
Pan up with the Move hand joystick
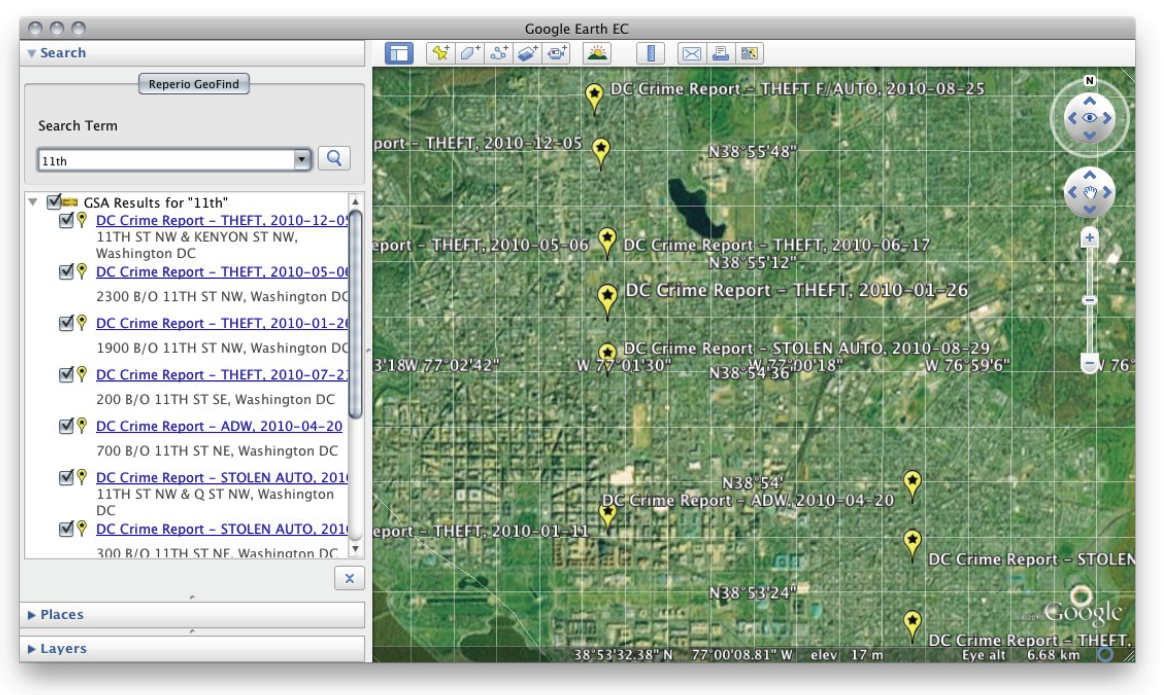pos(1089,174)
